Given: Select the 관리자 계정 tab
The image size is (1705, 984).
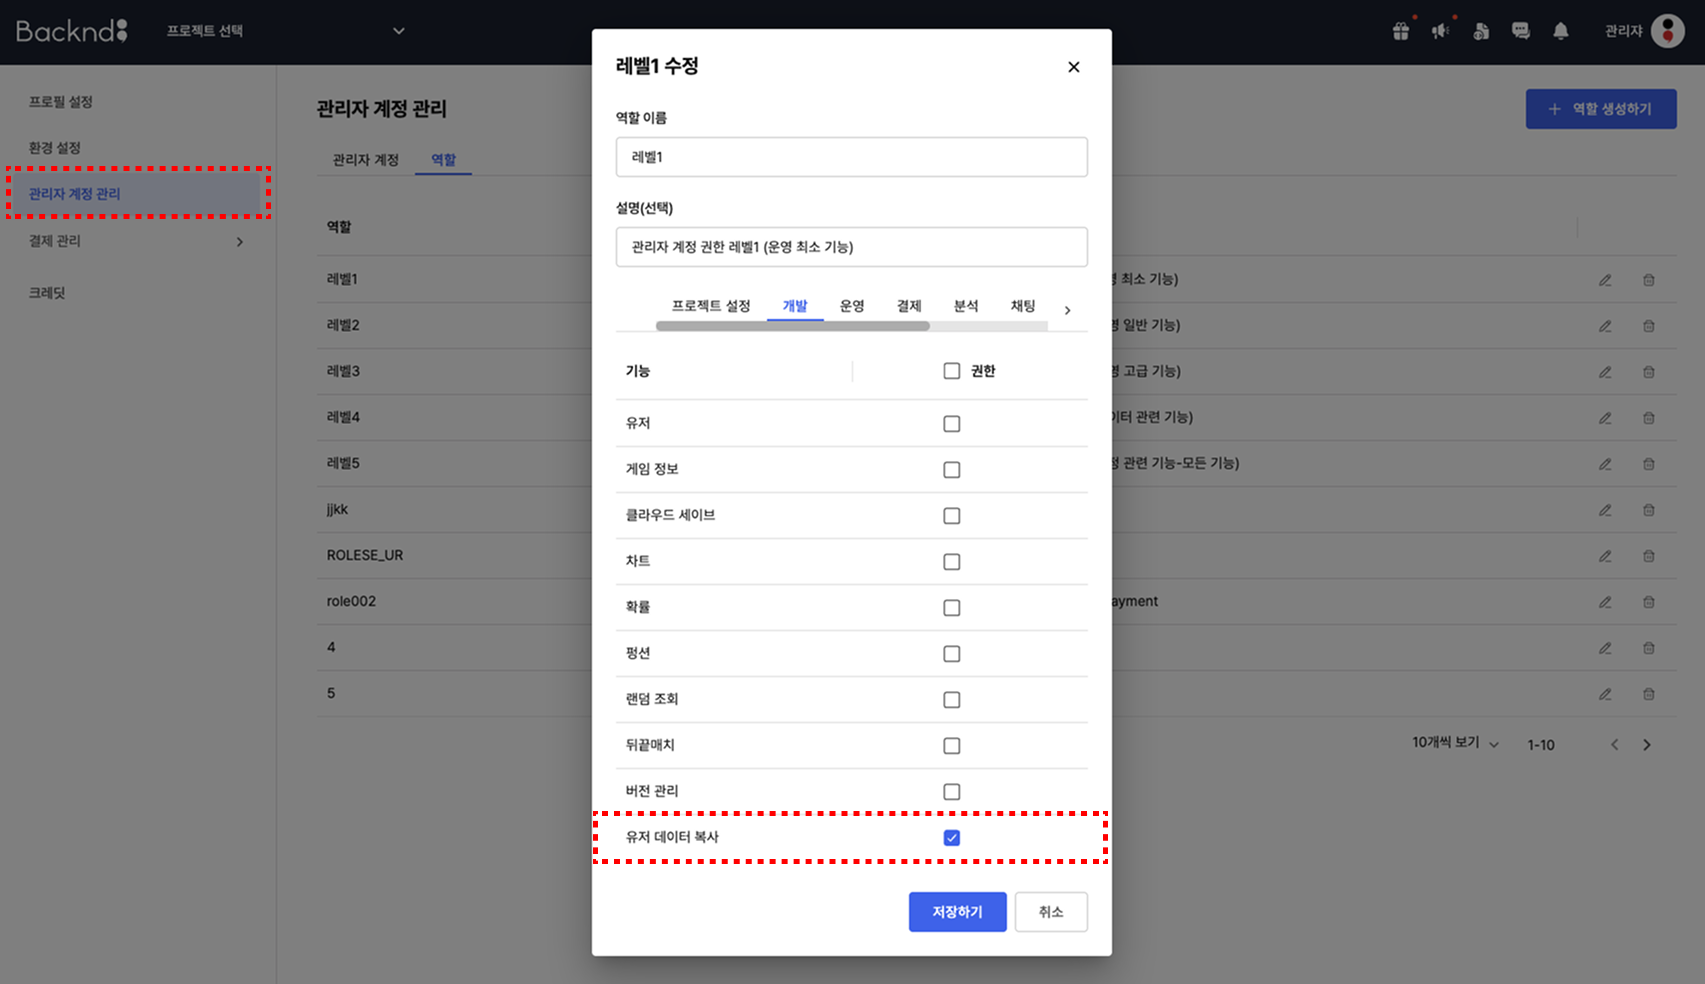Looking at the screenshot, I should (365, 158).
